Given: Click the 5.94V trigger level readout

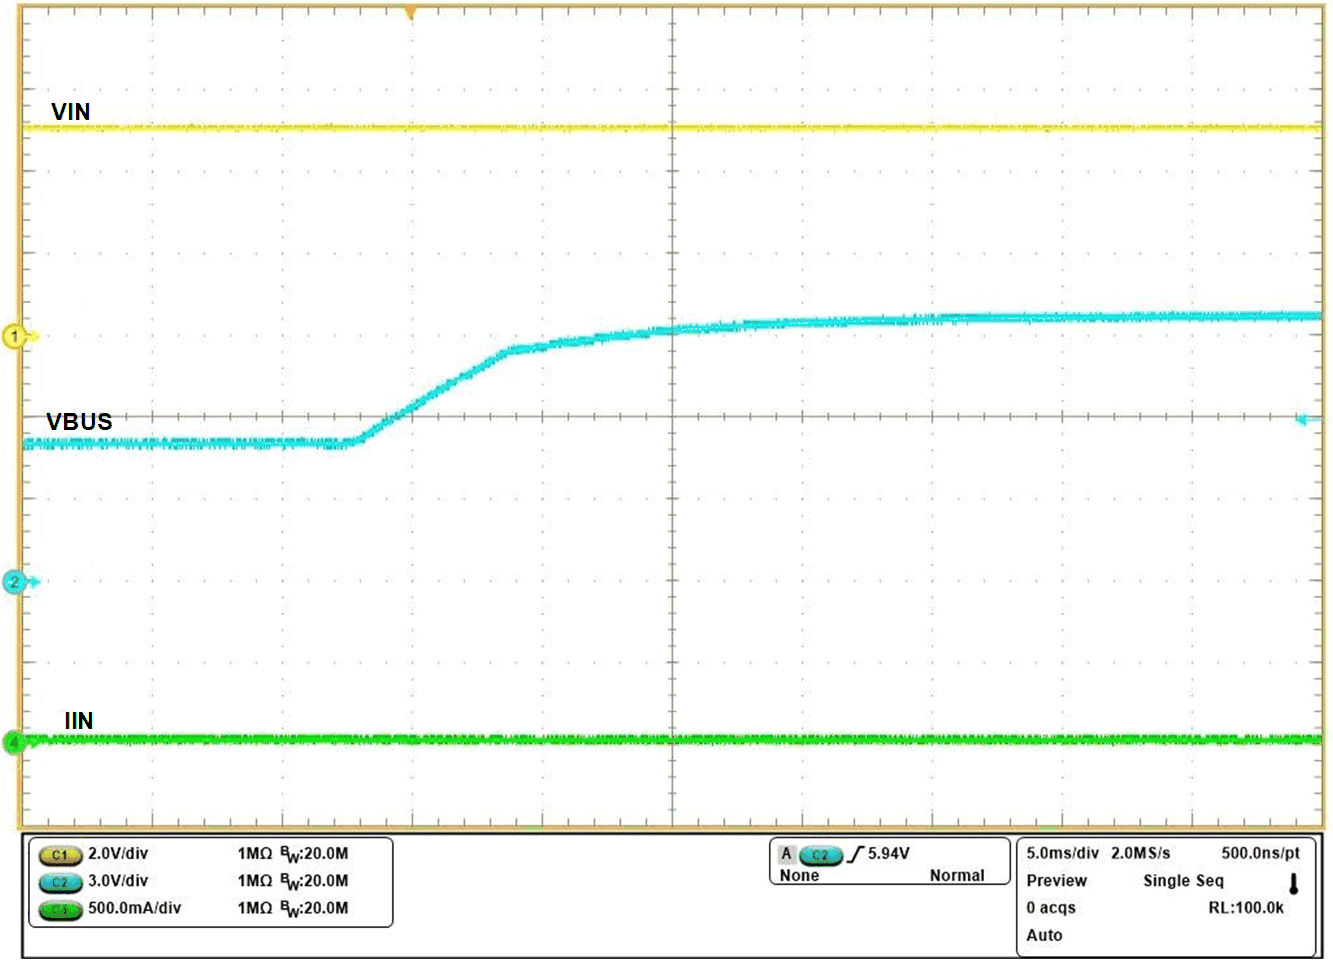Looking at the screenshot, I should click(x=888, y=853).
